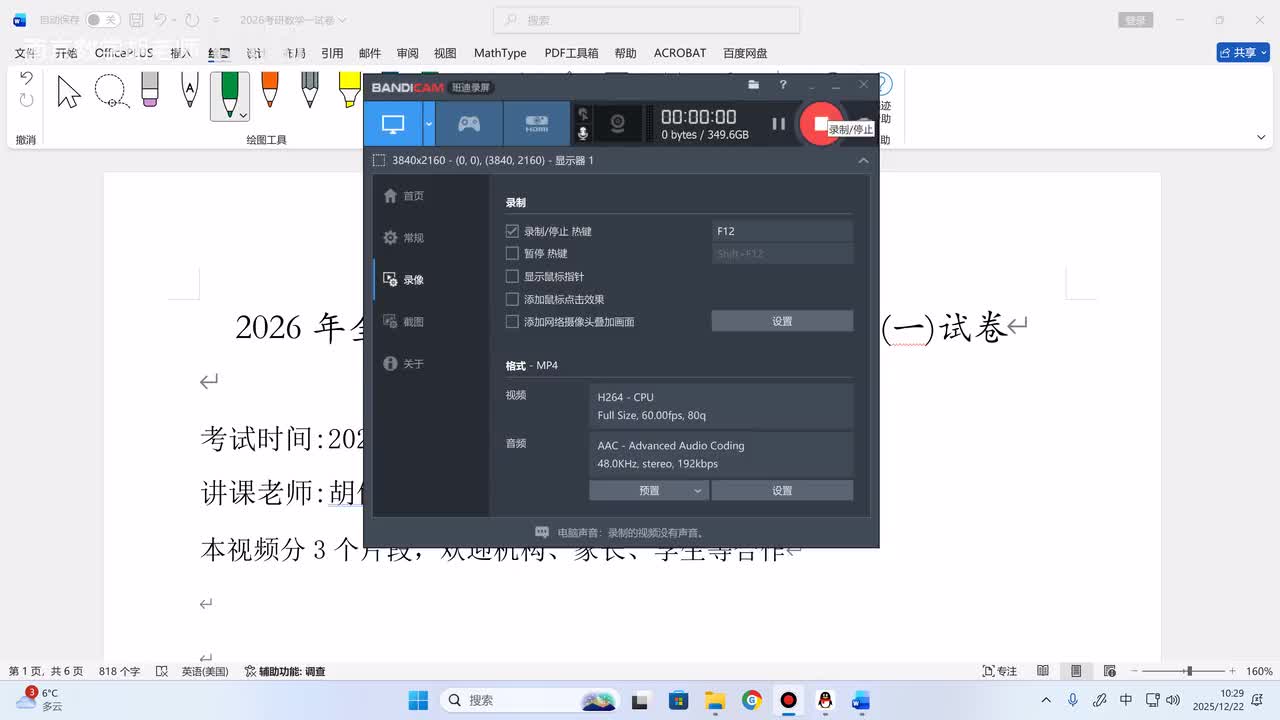Open Bandicam output folder icon
The width and height of the screenshot is (1280, 720).
(x=753, y=85)
